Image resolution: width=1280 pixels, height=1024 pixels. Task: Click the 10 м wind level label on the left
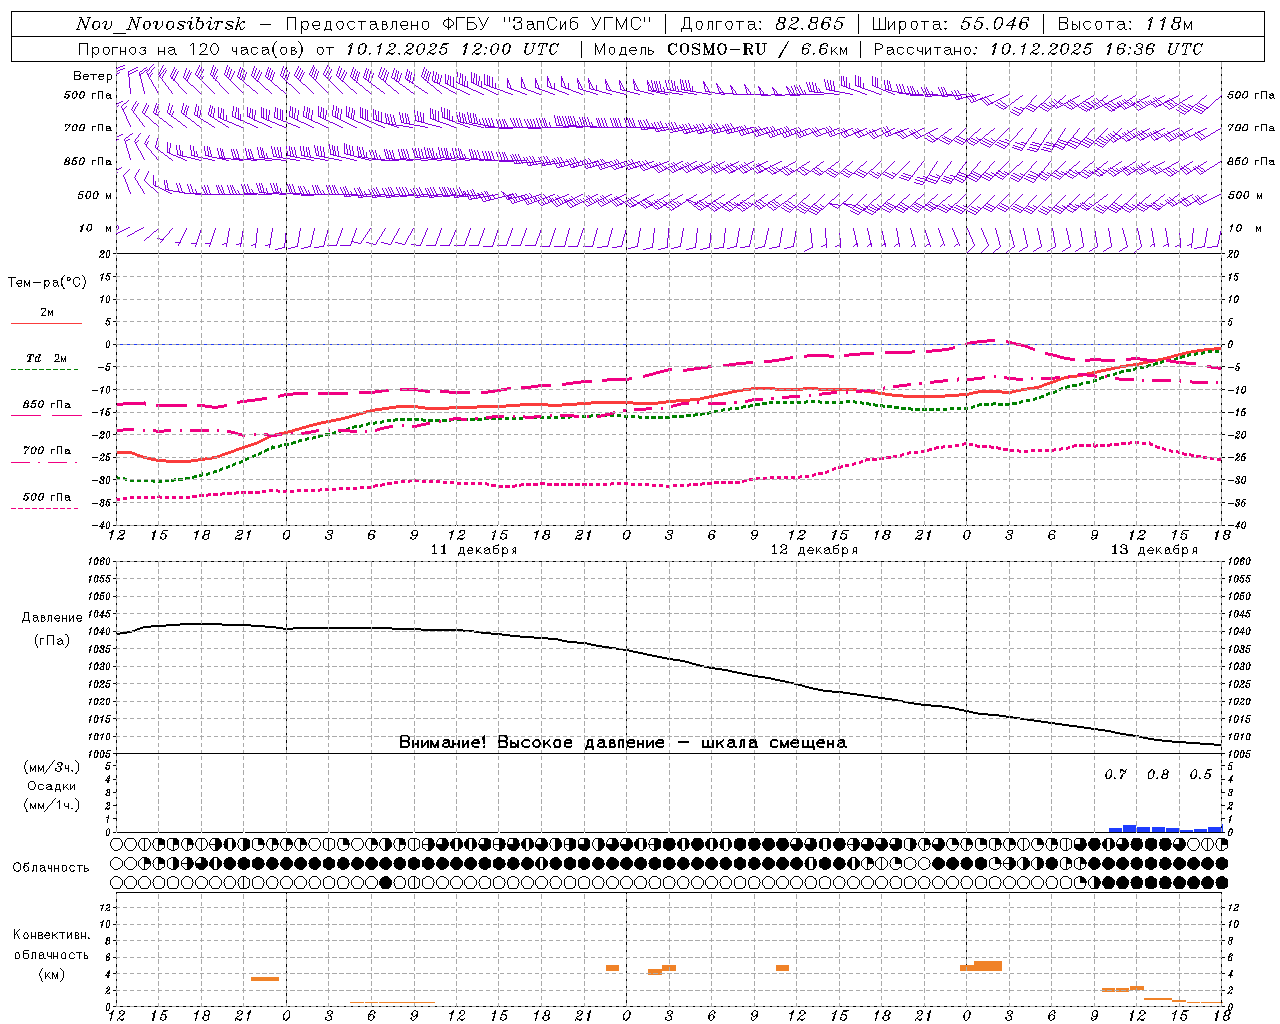pos(96,229)
